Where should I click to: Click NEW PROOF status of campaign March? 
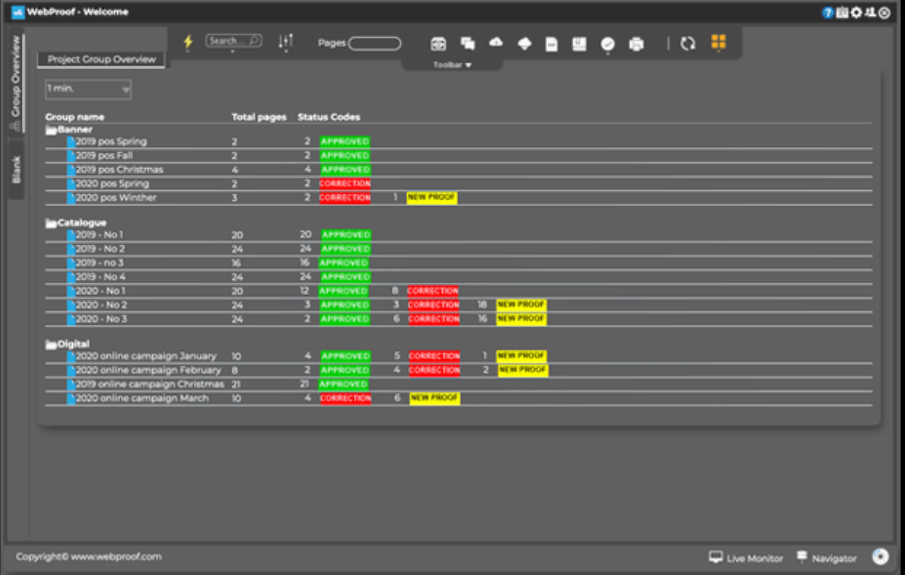pos(435,398)
